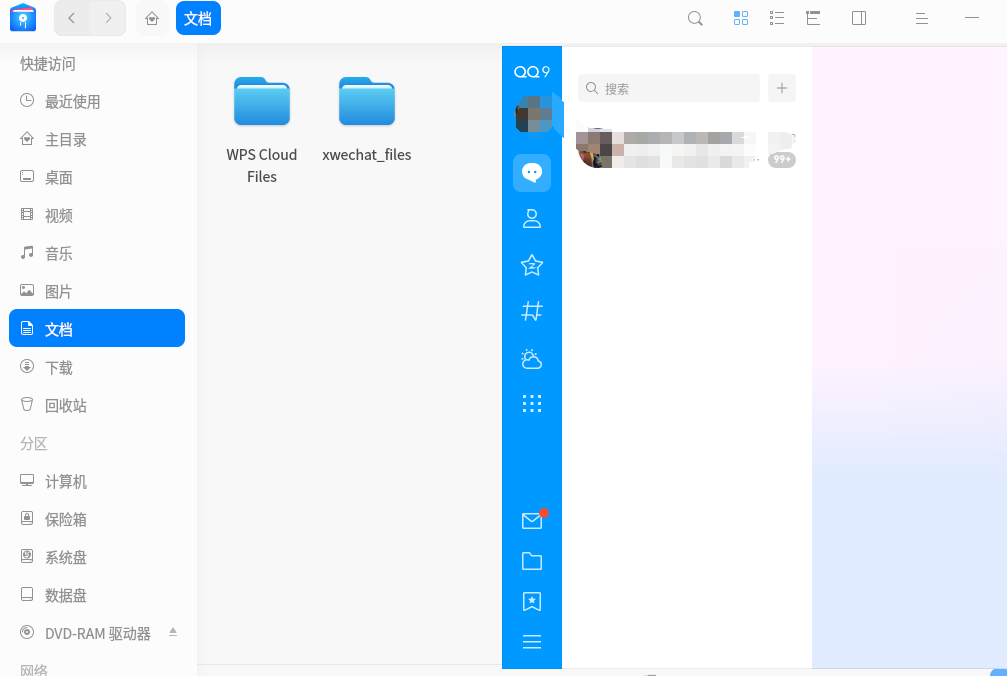Open the QQ apps grid icon
Screen dimensions: 1007x676
pos(532,403)
